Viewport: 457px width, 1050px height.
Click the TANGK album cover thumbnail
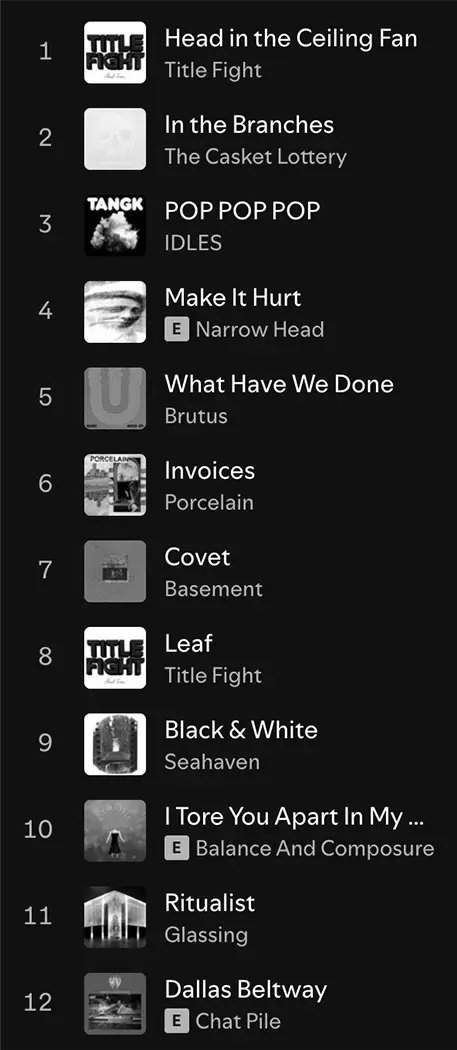[x=115, y=226]
